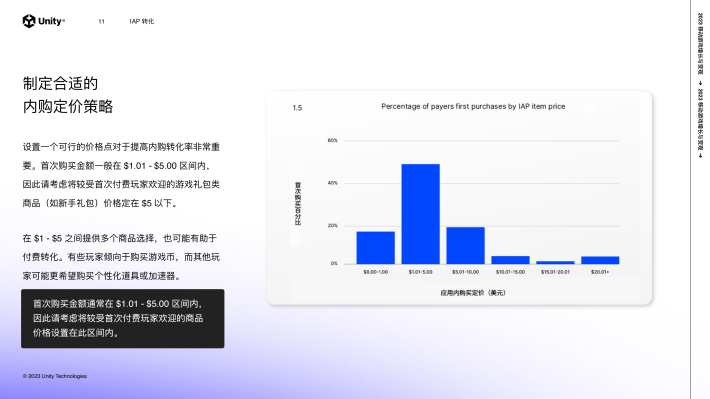This screenshot has height=399, width=710.
Task: Select the $0.00-1.00 bar in chart
Action: click(375, 248)
